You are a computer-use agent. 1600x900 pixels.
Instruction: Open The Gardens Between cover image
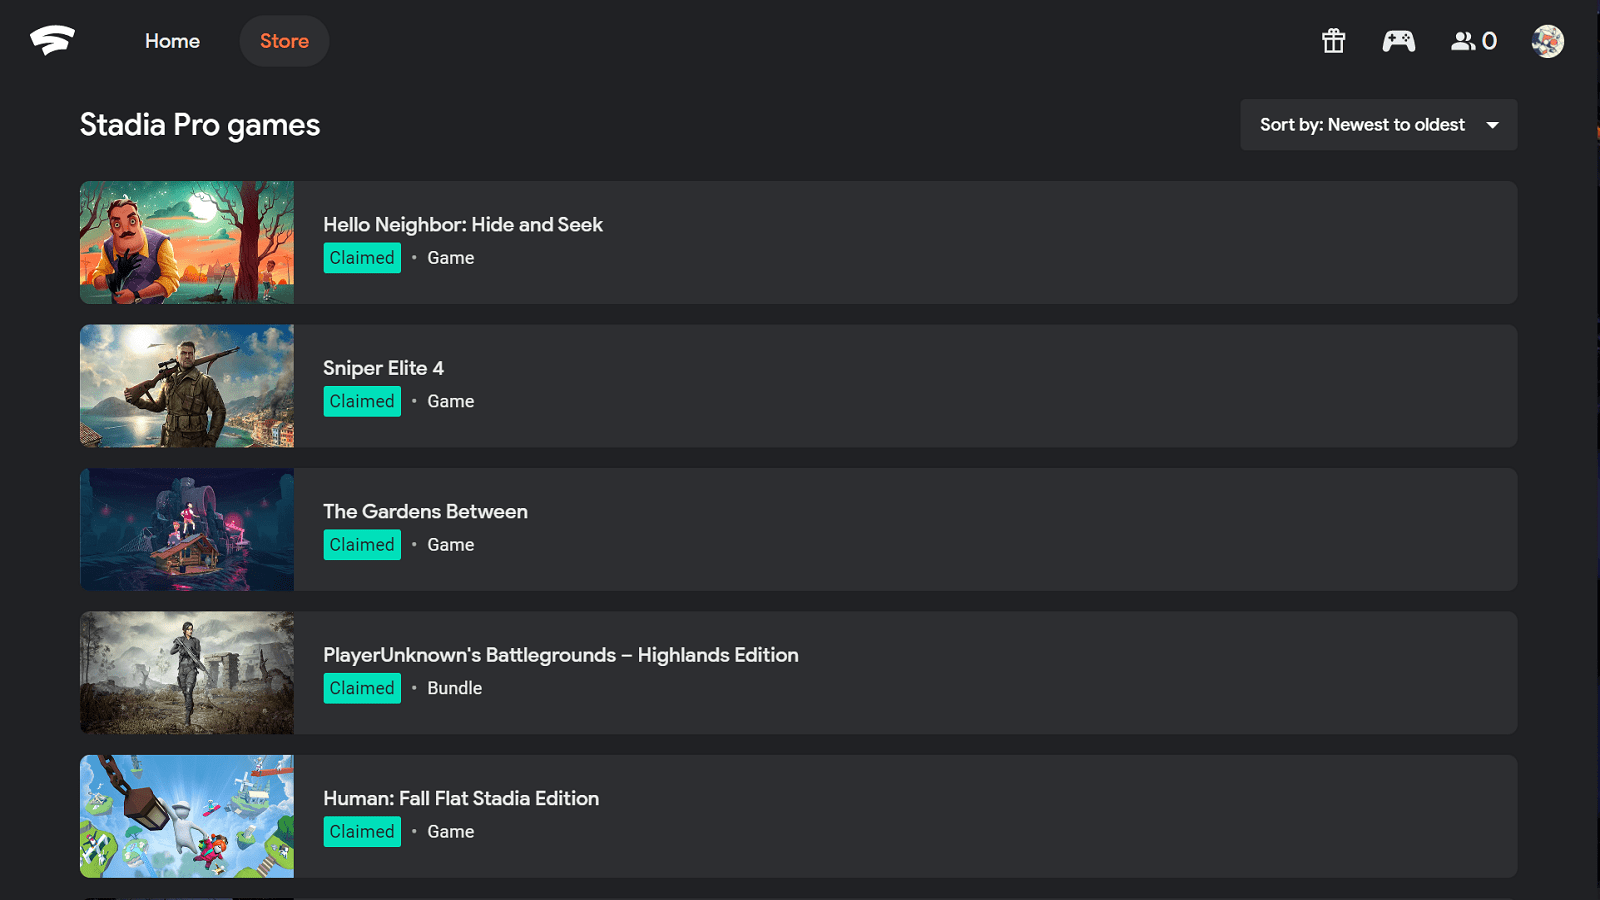(187, 529)
